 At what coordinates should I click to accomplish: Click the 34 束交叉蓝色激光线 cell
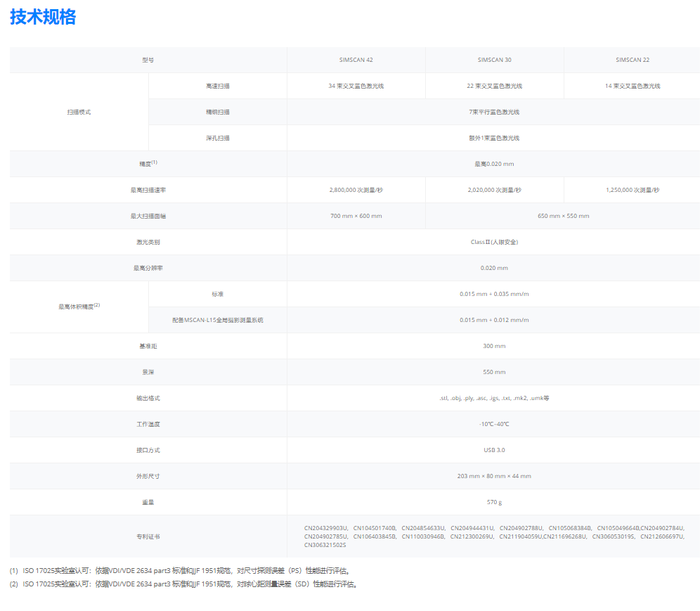[356, 86]
